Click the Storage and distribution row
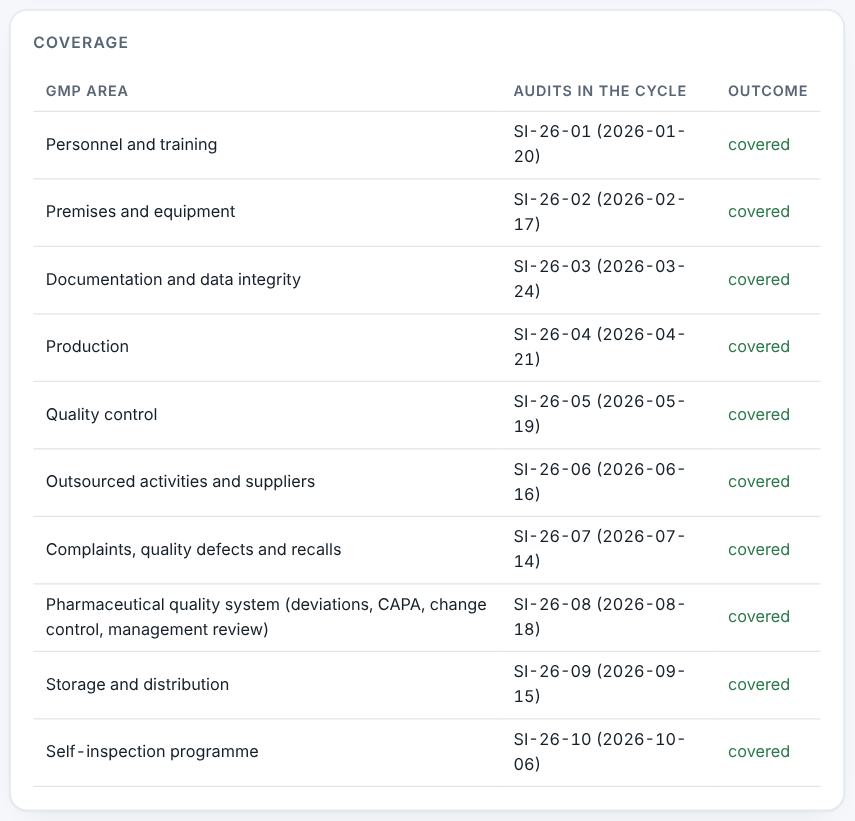This screenshot has height=821, width=855. 426,685
